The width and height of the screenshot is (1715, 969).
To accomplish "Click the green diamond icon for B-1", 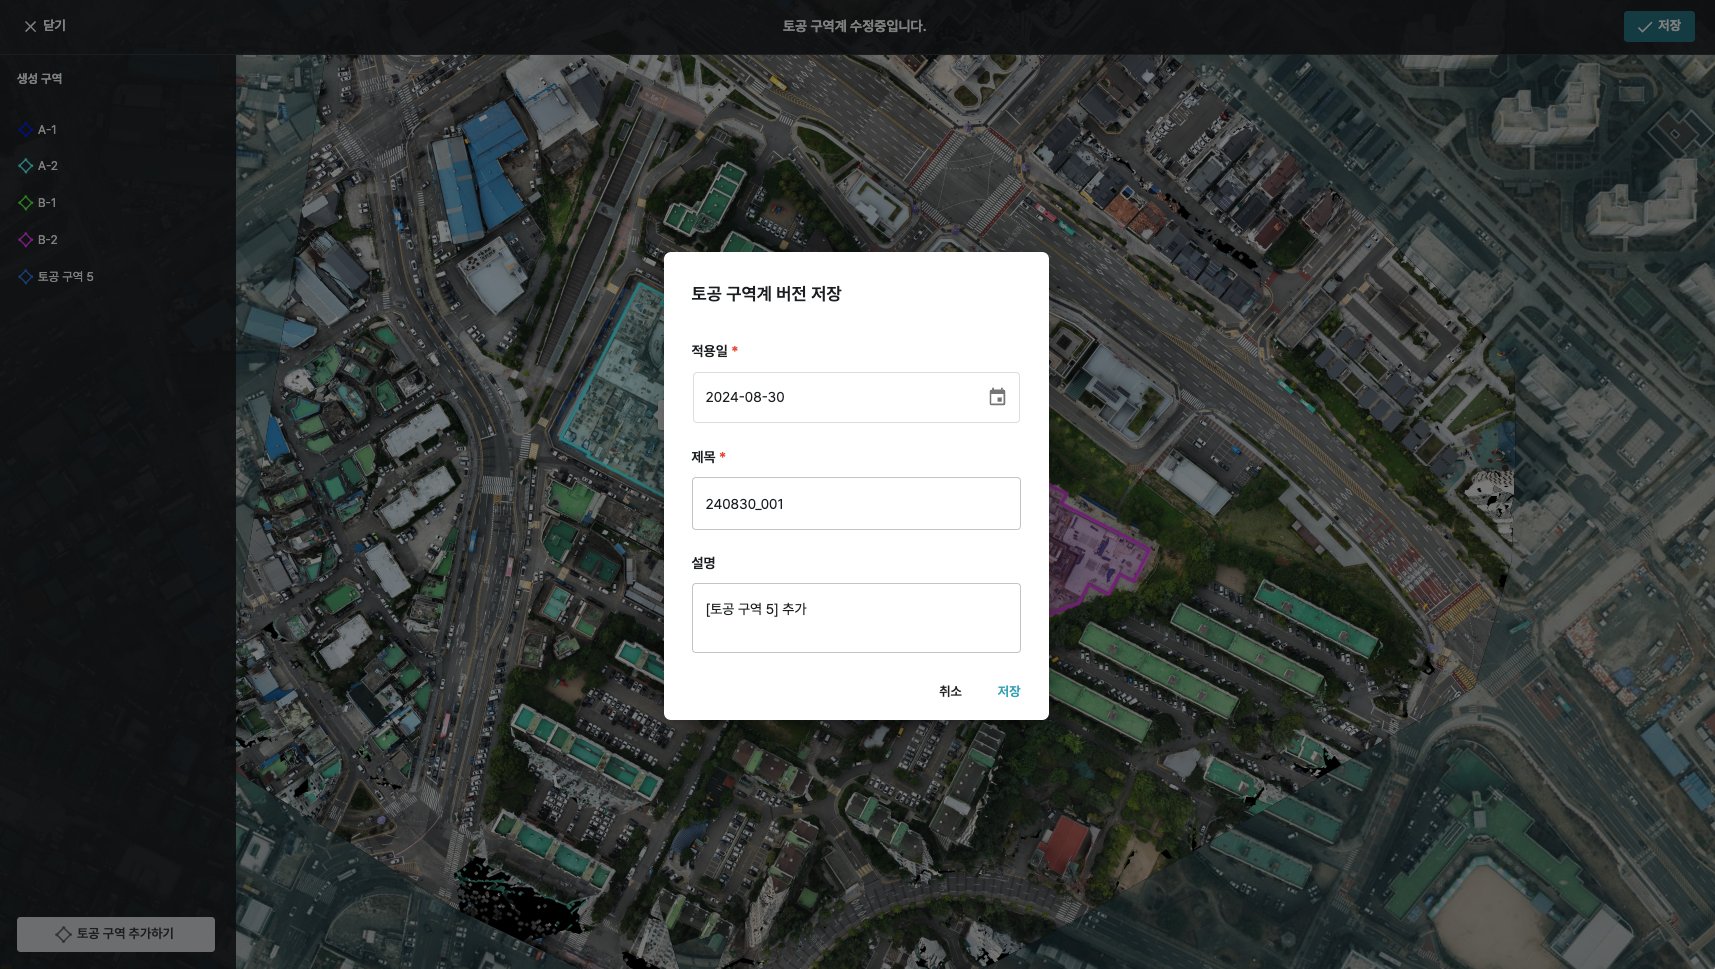I will point(26,203).
